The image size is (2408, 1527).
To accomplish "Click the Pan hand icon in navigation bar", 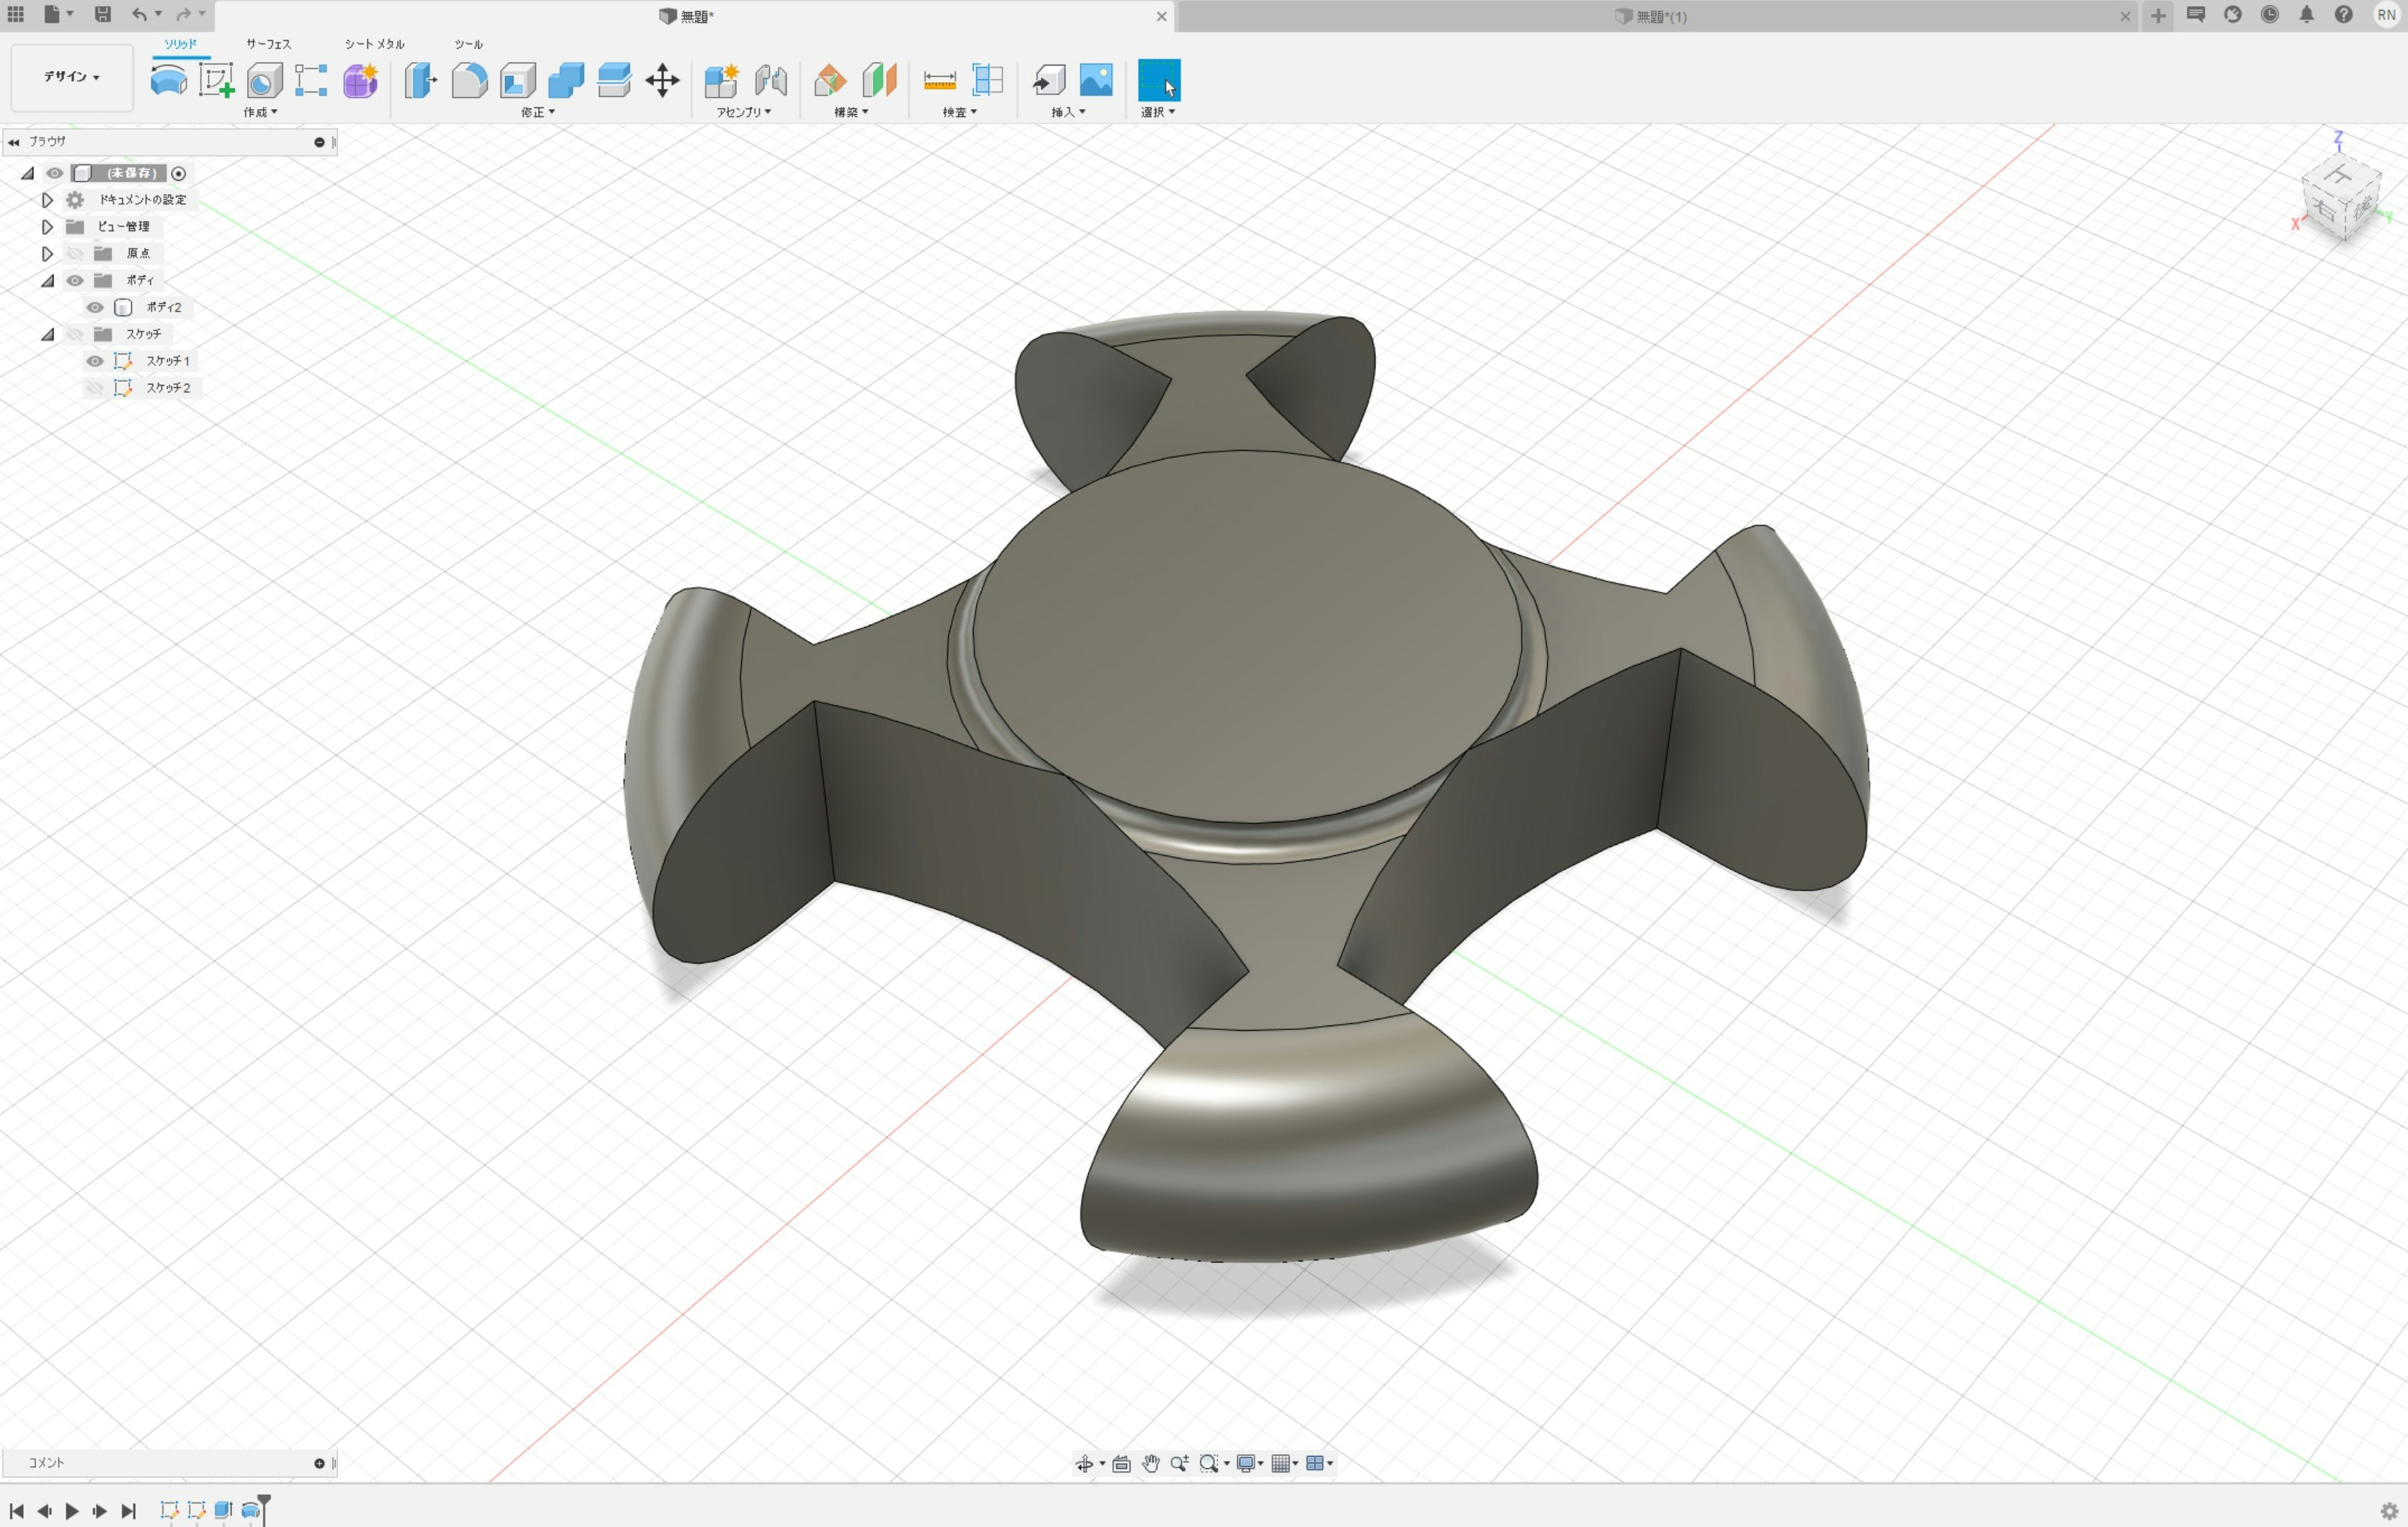I will 1150,1464.
